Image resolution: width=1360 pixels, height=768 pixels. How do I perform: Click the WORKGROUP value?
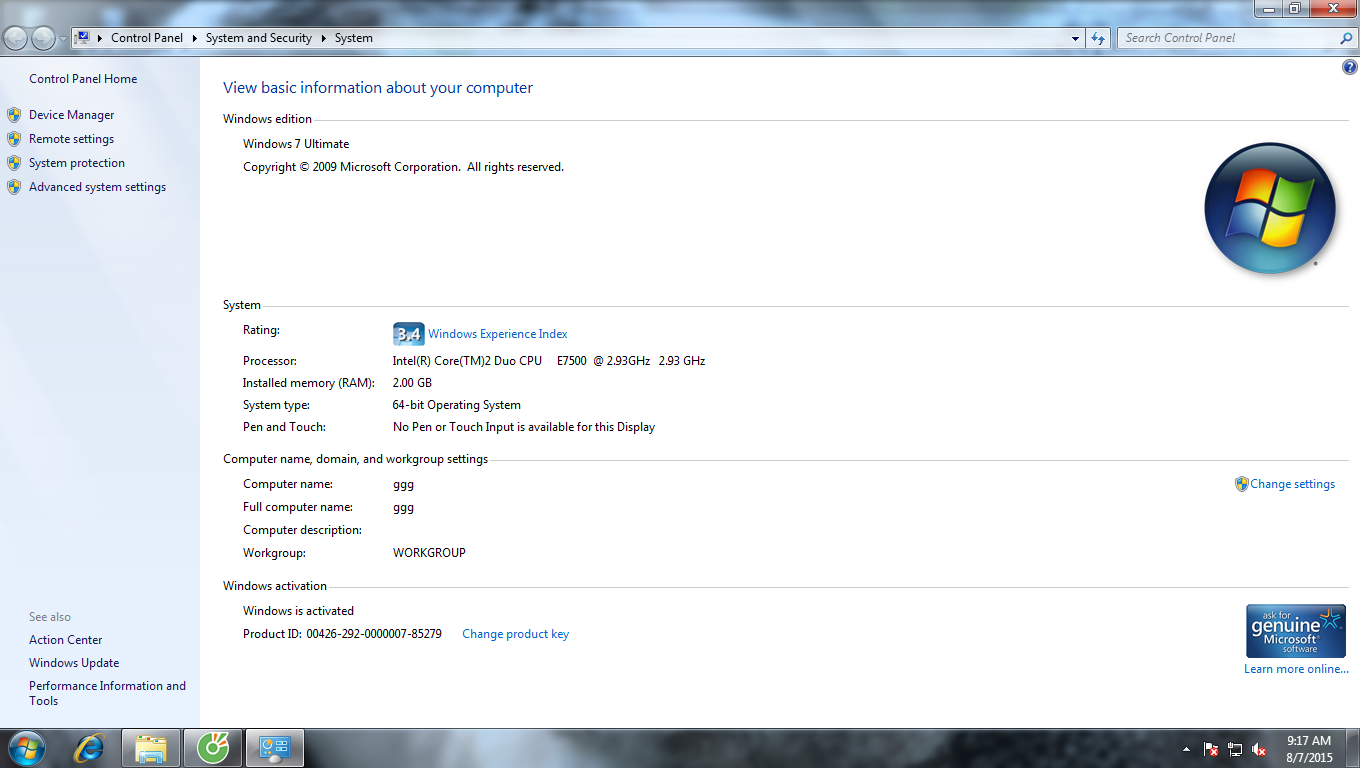[x=429, y=553]
